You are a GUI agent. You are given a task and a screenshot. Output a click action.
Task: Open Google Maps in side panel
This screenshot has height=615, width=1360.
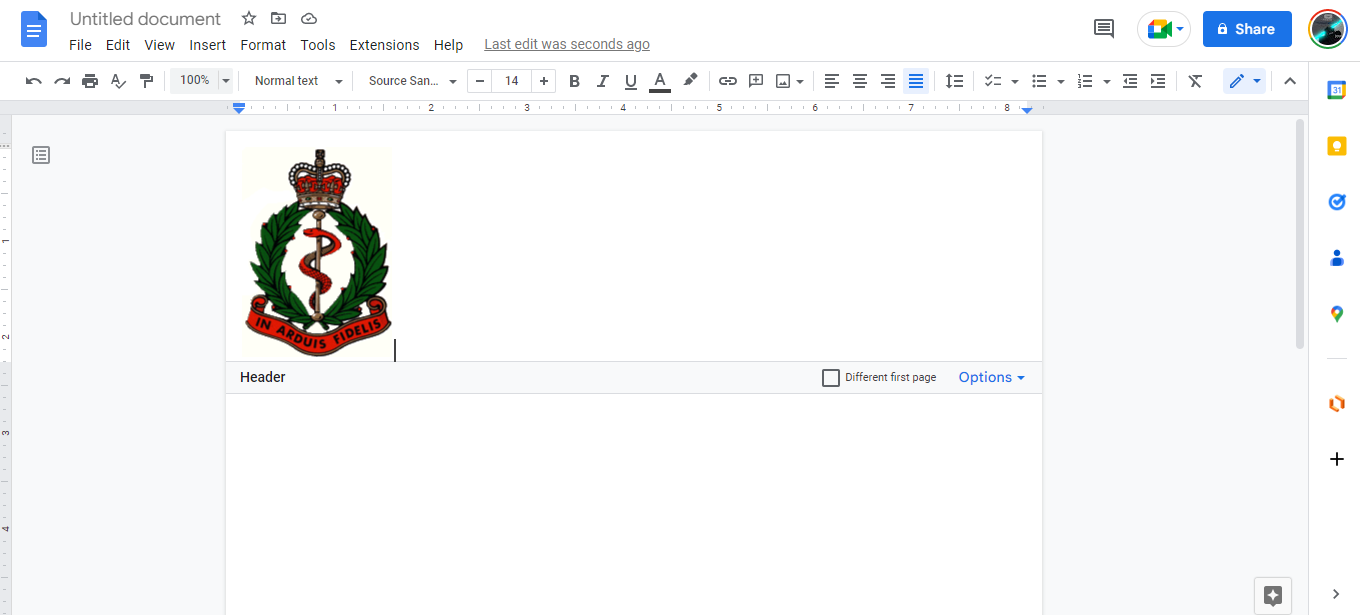point(1337,314)
